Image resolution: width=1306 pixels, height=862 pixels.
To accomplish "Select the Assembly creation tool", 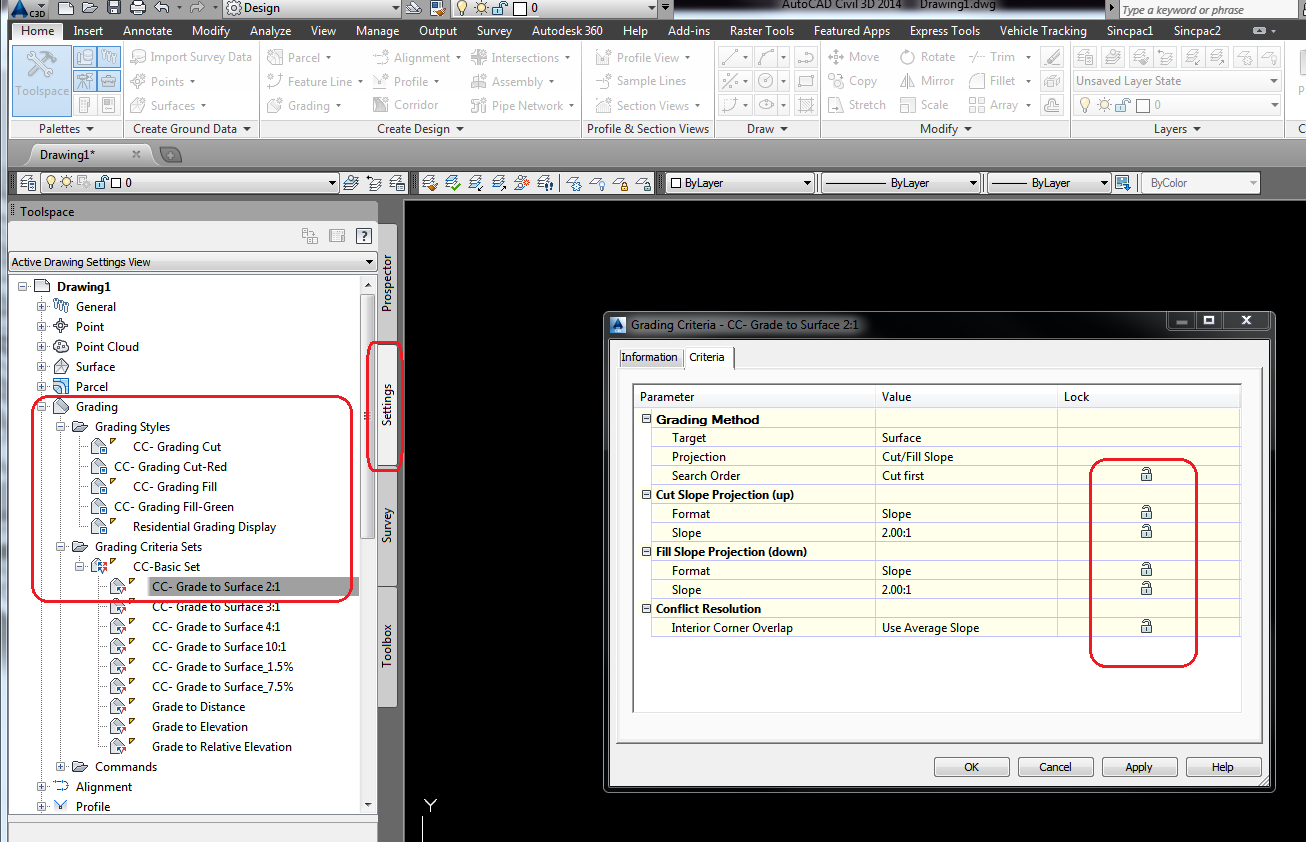I will 512,81.
